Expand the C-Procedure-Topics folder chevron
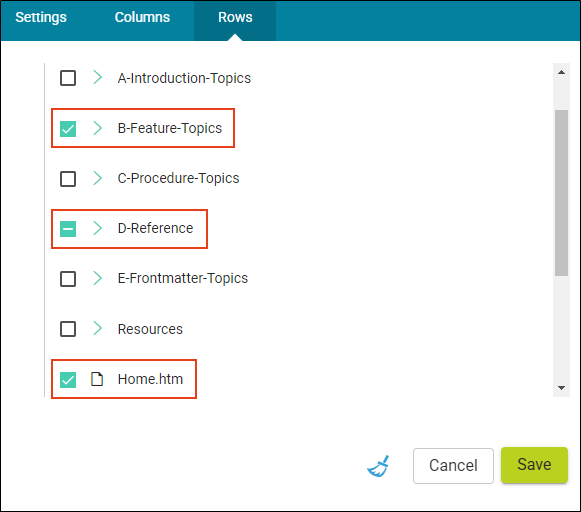581x512 pixels. click(x=97, y=178)
